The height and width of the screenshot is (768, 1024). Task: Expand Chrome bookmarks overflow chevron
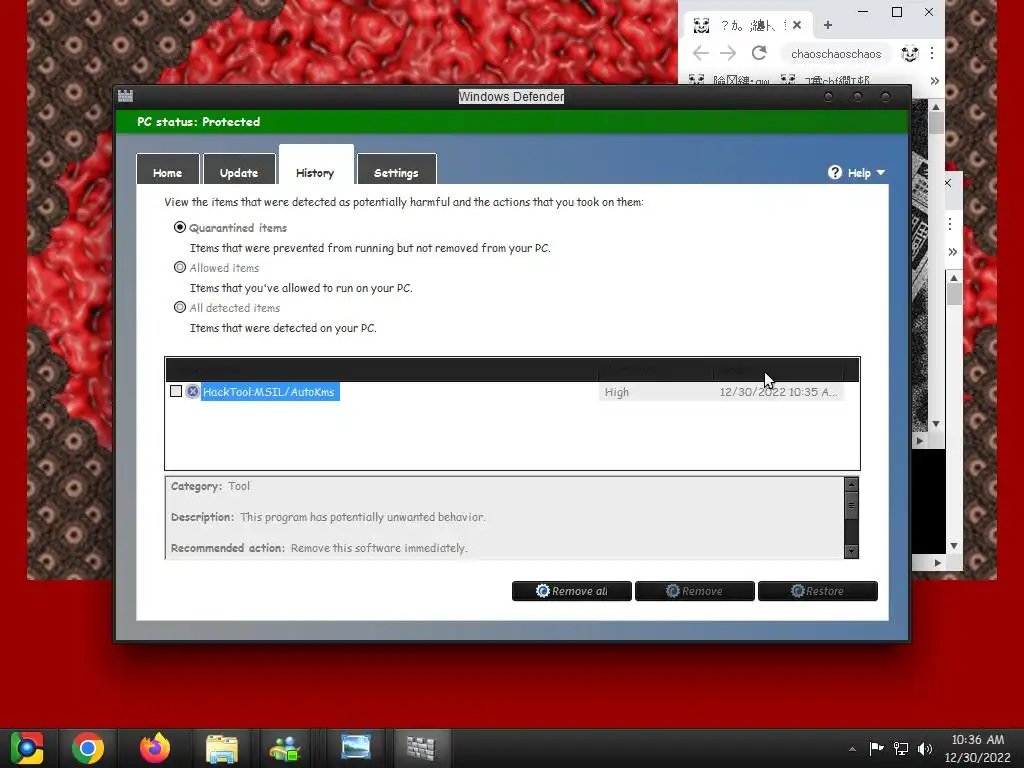click(935, 81)
